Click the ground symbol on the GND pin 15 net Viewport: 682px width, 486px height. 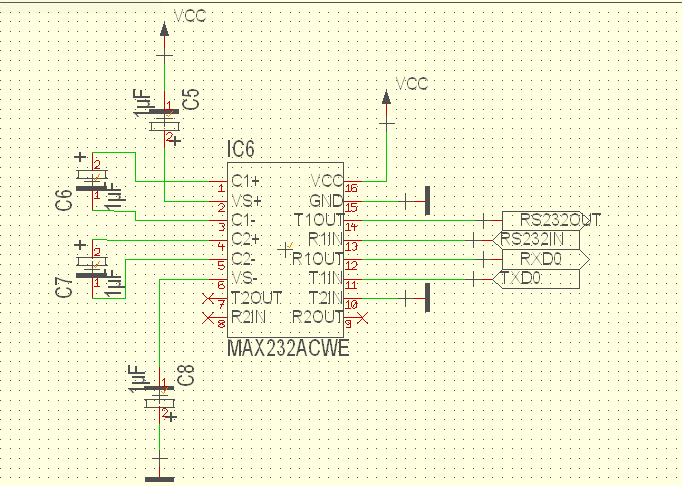[427, 201]
